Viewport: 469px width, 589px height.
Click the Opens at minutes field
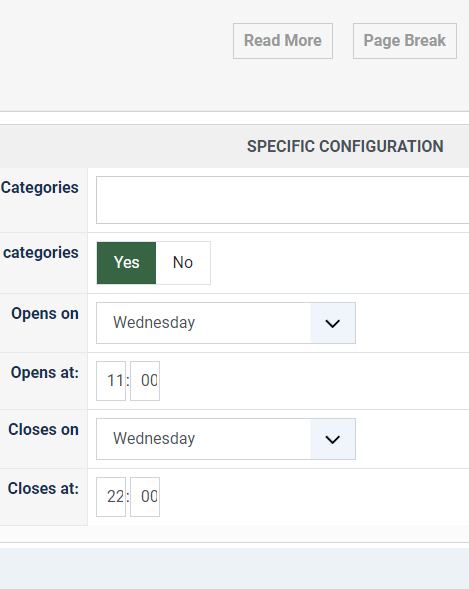click(x=145, y=381)
